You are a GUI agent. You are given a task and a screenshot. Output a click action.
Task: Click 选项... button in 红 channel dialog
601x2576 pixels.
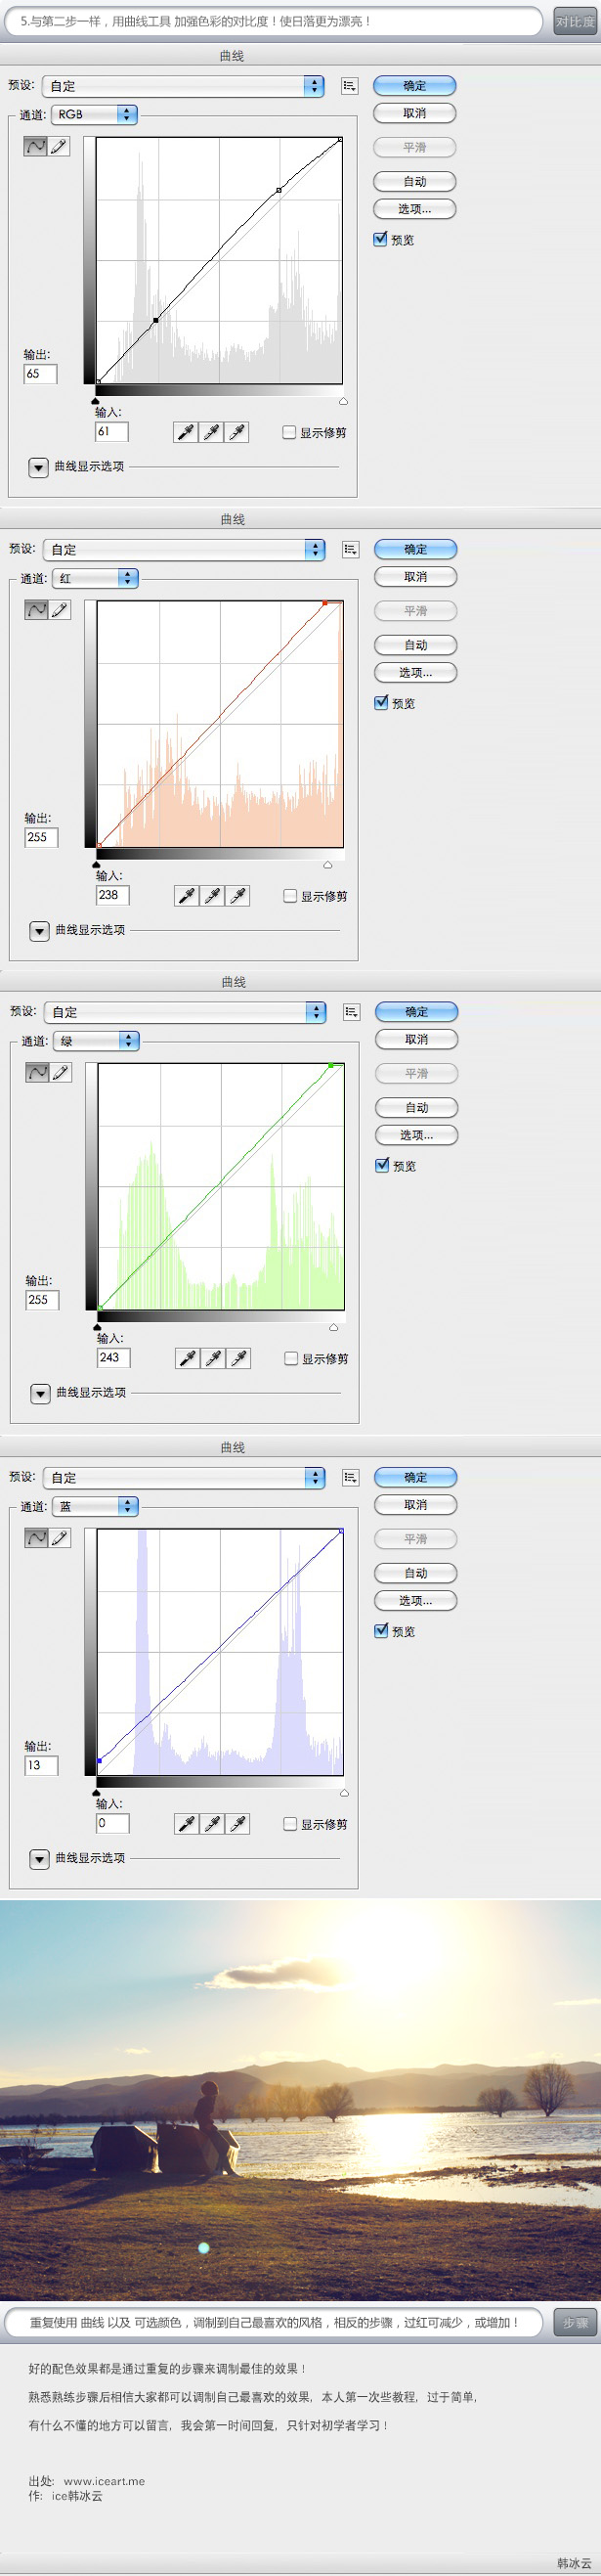416,672
